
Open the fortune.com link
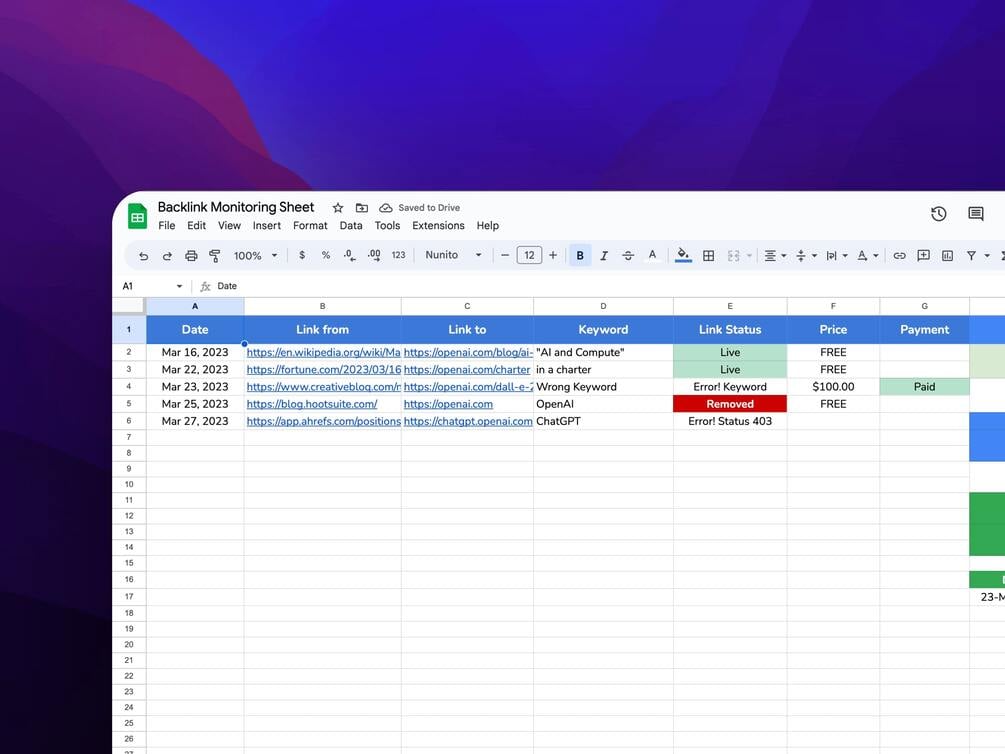click(x=323, y=370)
